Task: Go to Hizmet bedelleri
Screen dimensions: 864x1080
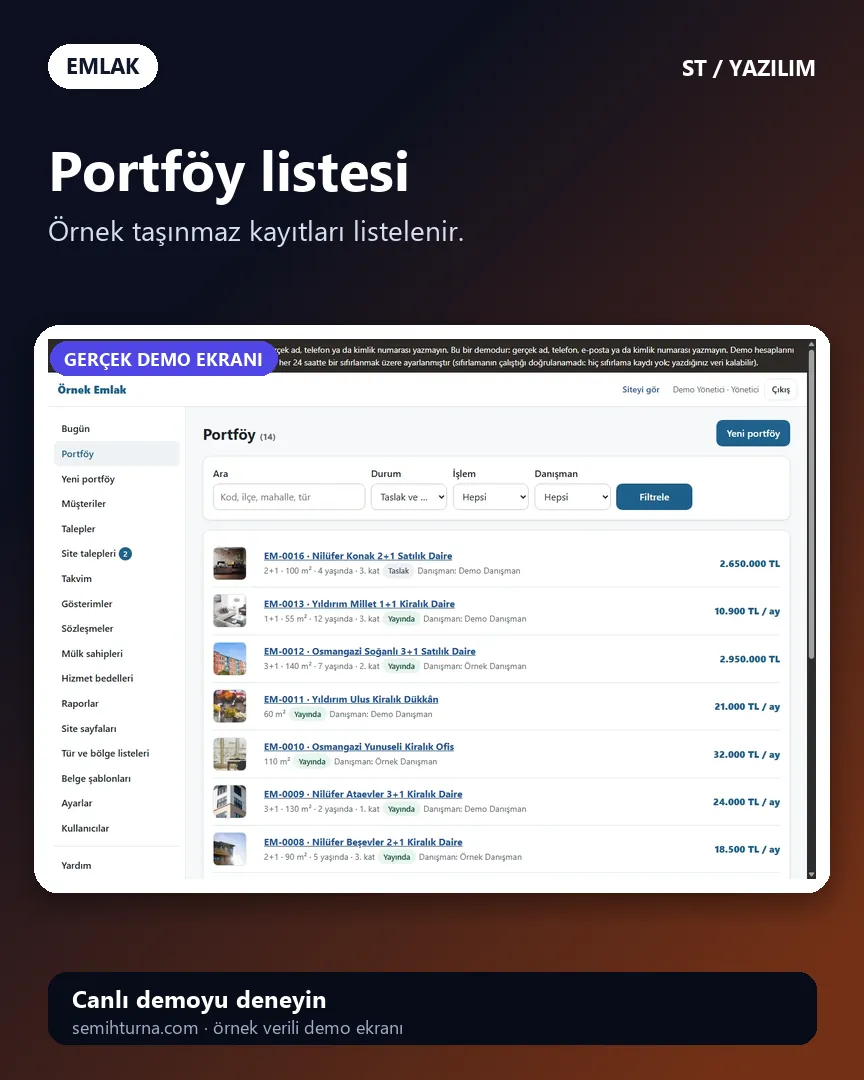Action: coord(97,678)
